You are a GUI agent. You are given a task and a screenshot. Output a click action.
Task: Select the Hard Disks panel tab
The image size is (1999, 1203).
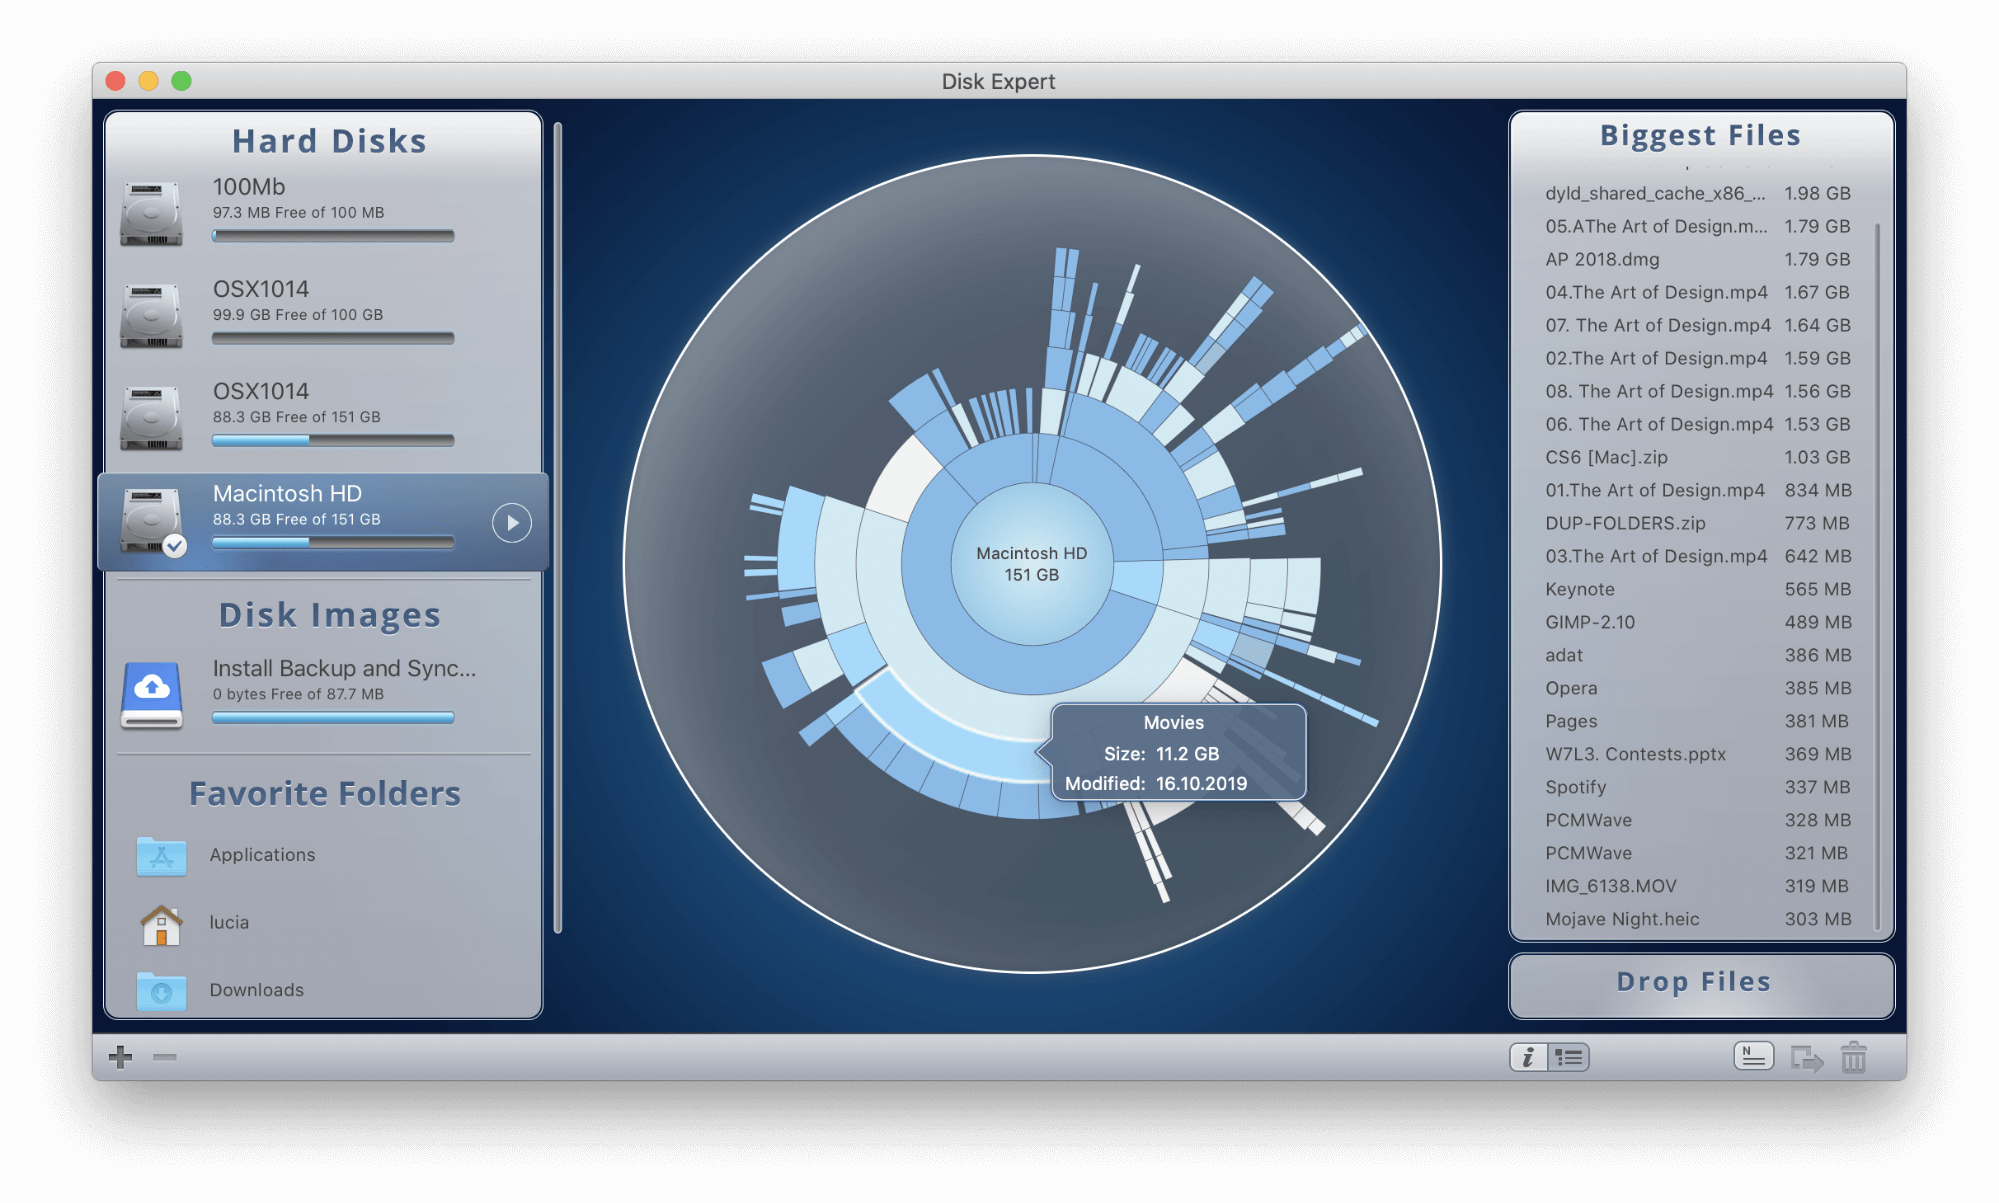(x=328, y=138)
